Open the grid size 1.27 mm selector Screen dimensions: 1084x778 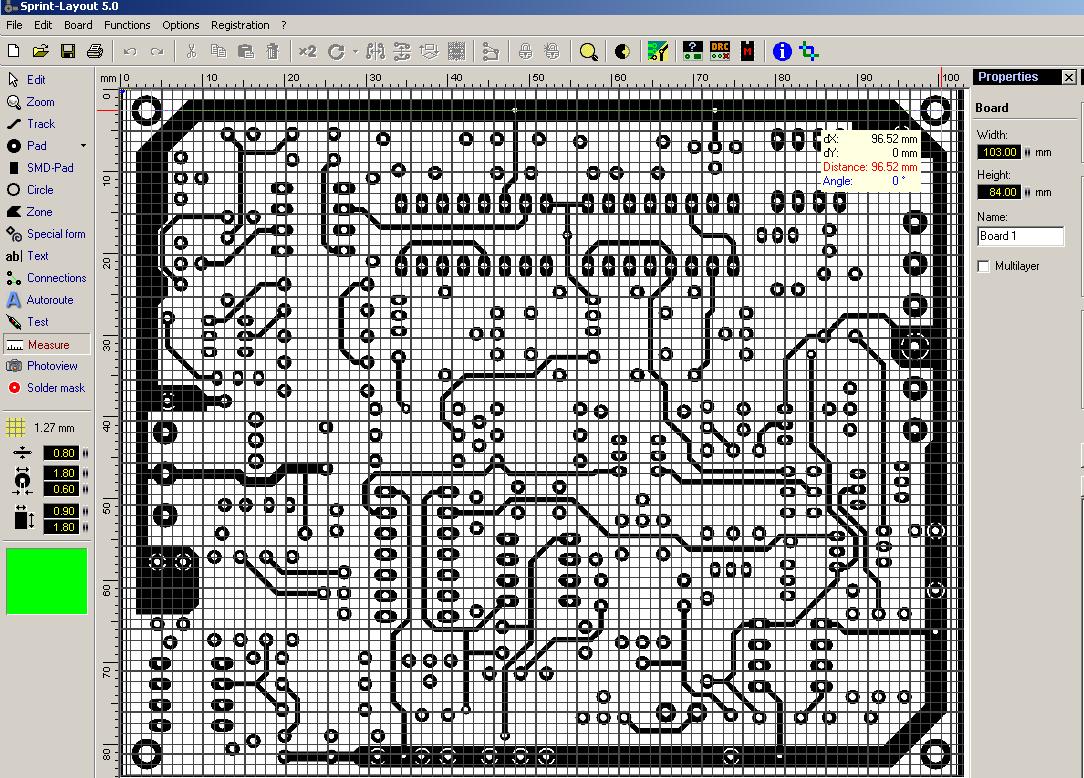45,428
